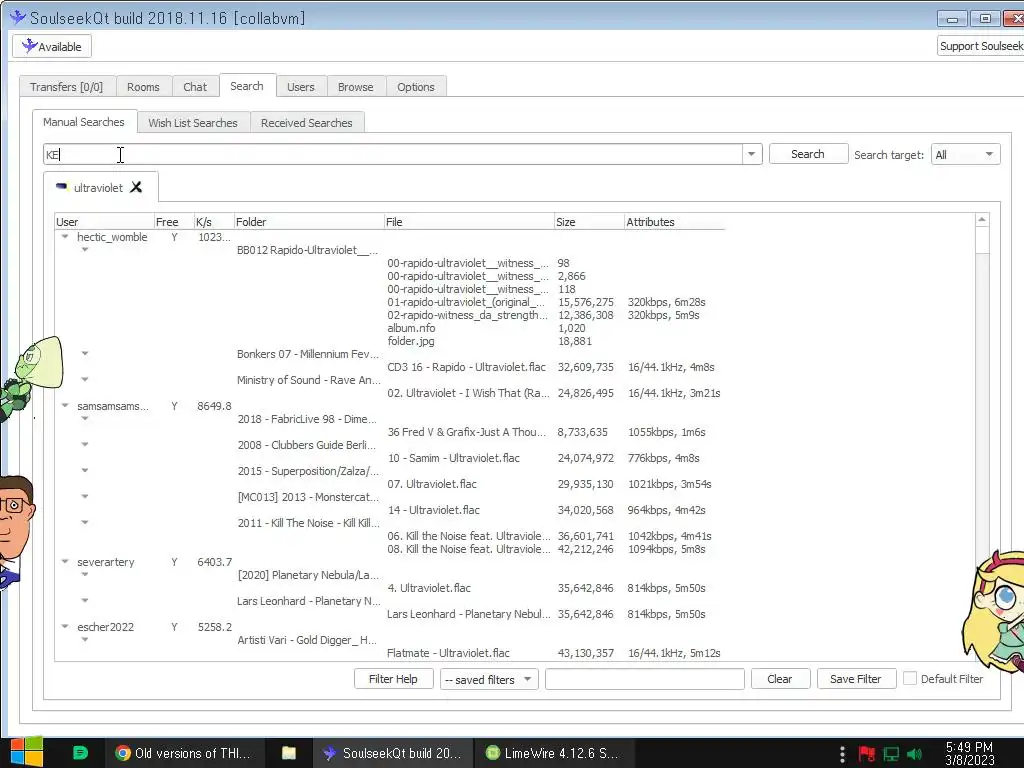Select 01-rapido-ultraviolet_(original file
Image resolution: width=1024 pixels, height=768 pixels.
[466, 302]
